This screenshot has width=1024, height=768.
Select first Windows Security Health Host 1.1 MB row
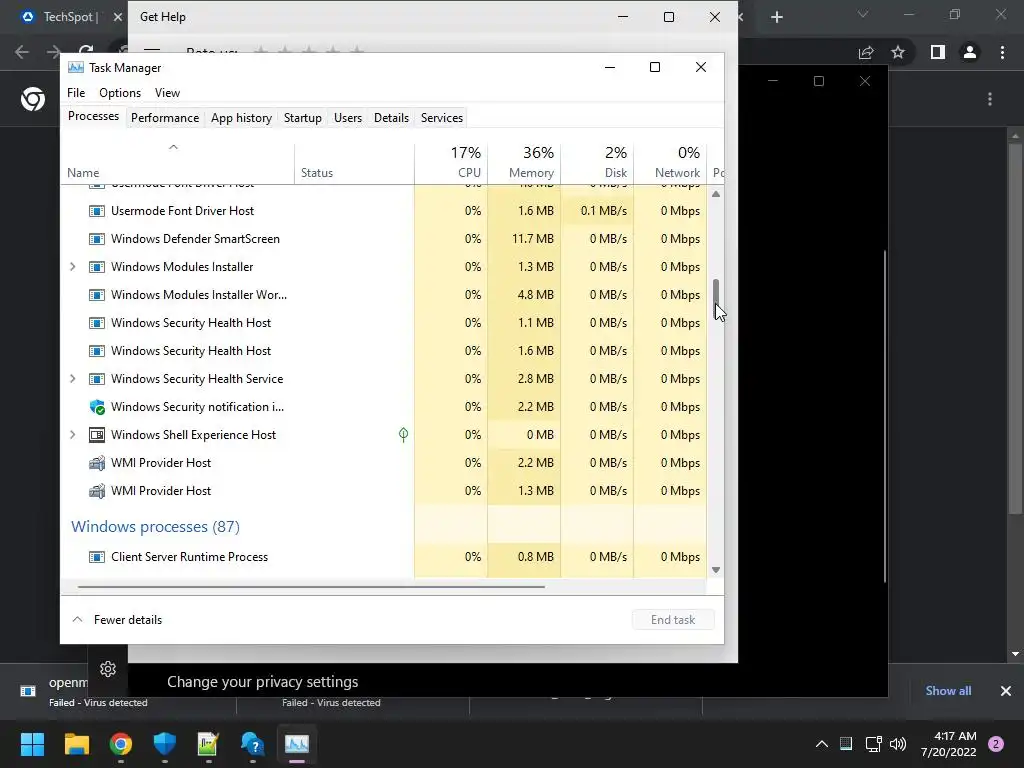(x=384, y=323)
